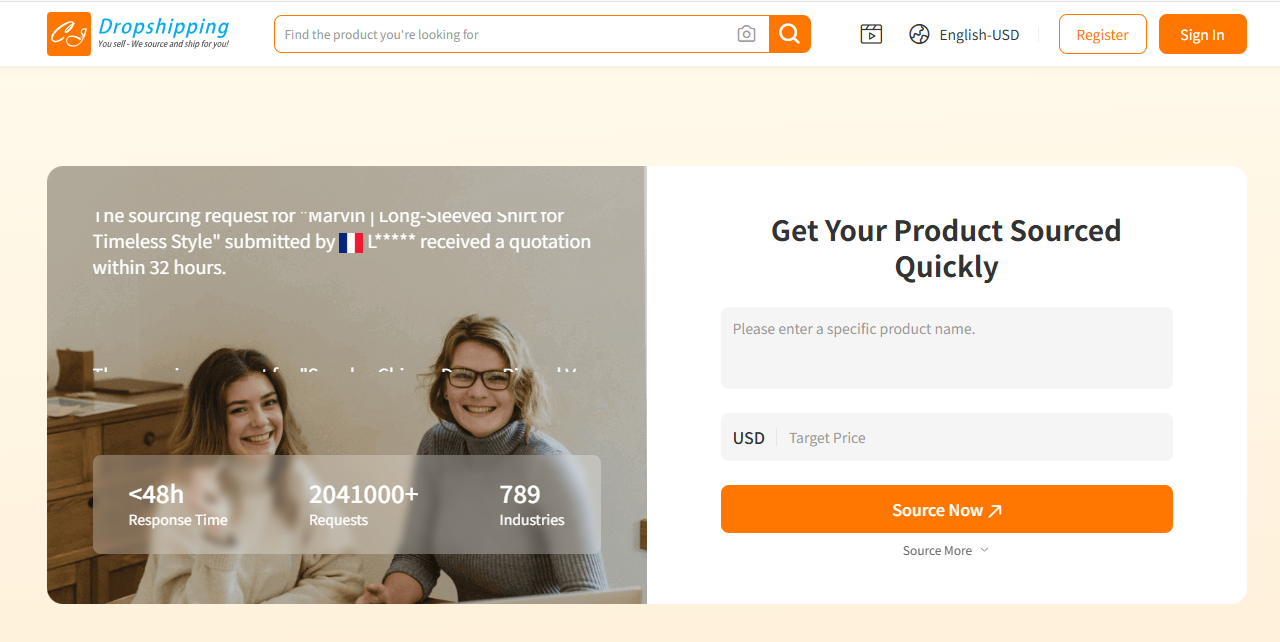This screenshot has width=1280, height=642.
Task: Click the testimonial image panel
Action: (347, 385)
